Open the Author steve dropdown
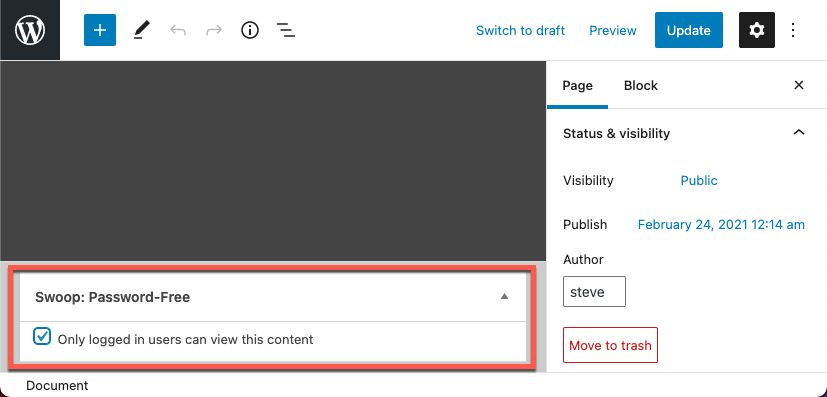Image resolution: width=827 pixels, height=397 pixels. point(594,292)
